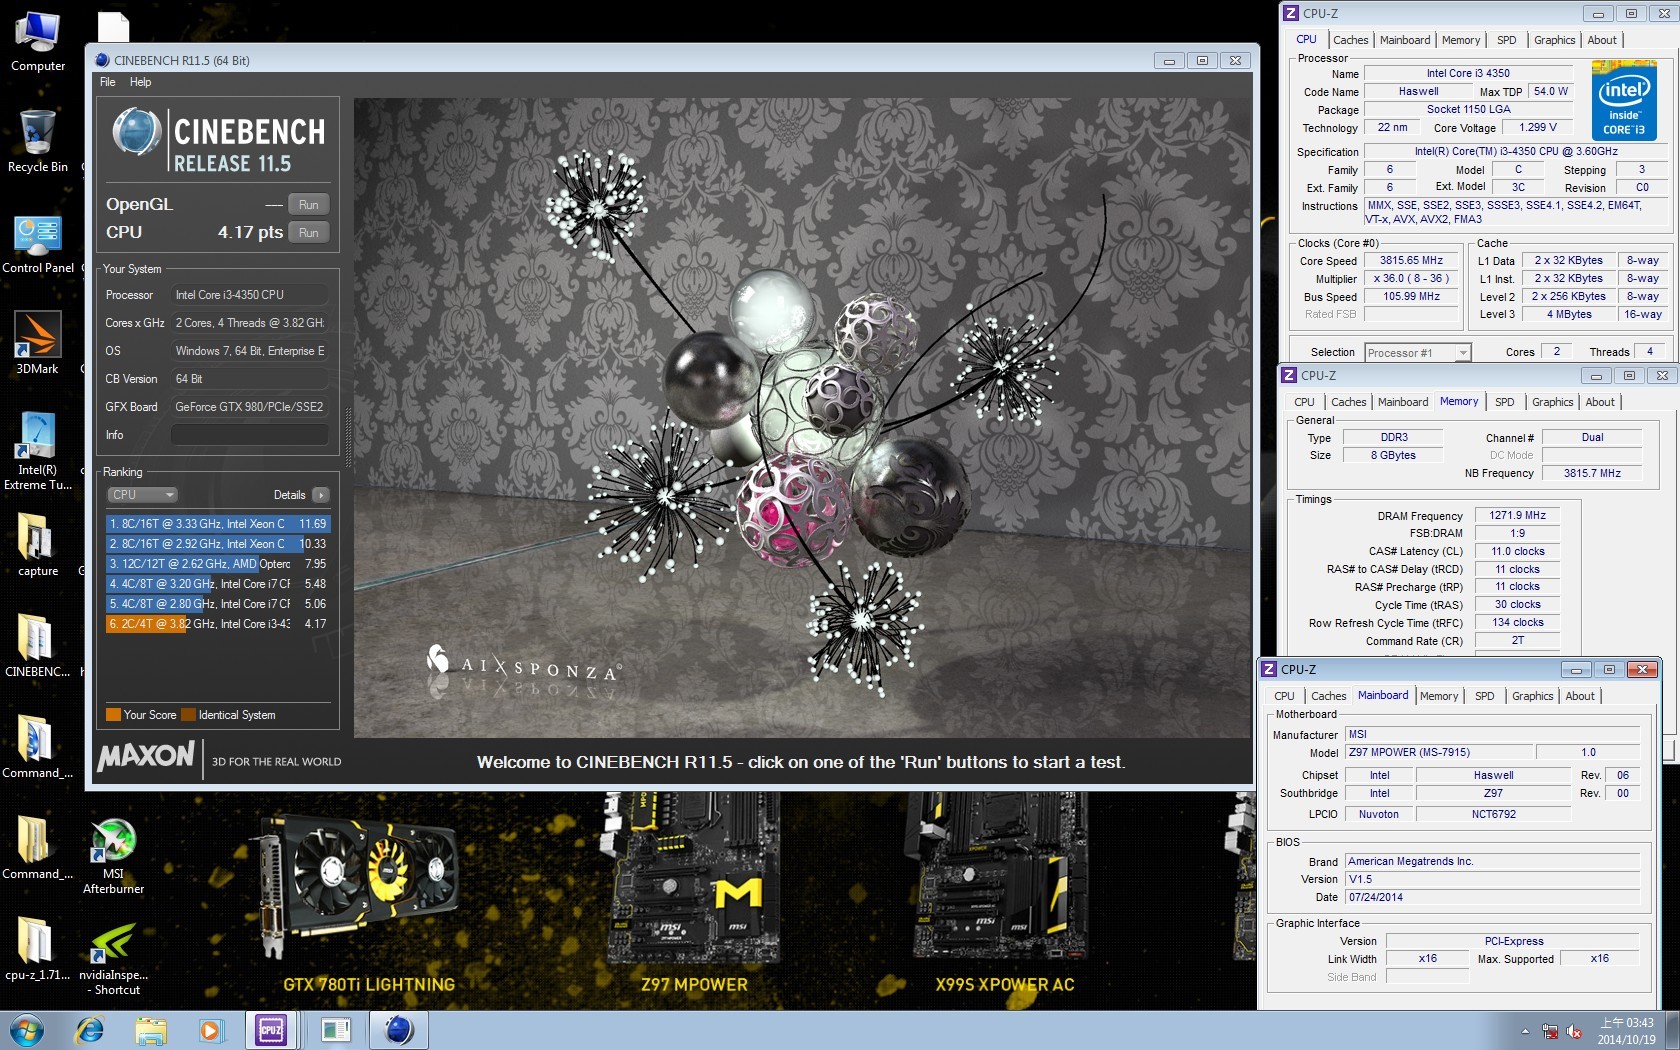
Task: Select ranking row 2C/4T Core i3 4.17
Action: point(217,624)
